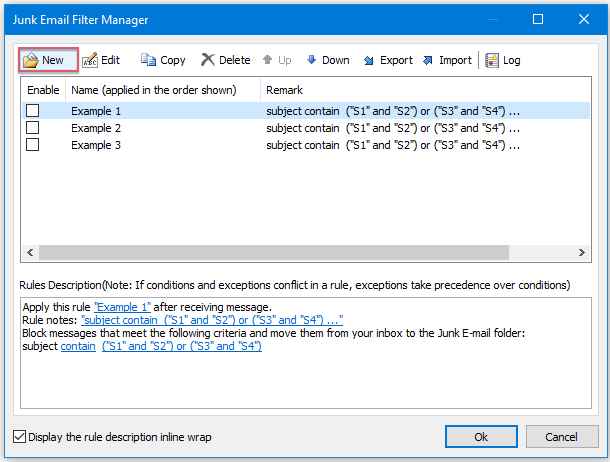Click the right arrow of horizontal scrollbar
The image size is (610, 462).
(582, 252)
